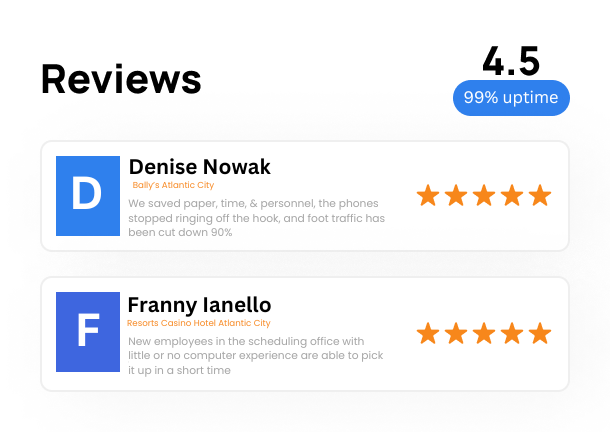Click the Franny Ianello reviewer name

coord(200,305)
